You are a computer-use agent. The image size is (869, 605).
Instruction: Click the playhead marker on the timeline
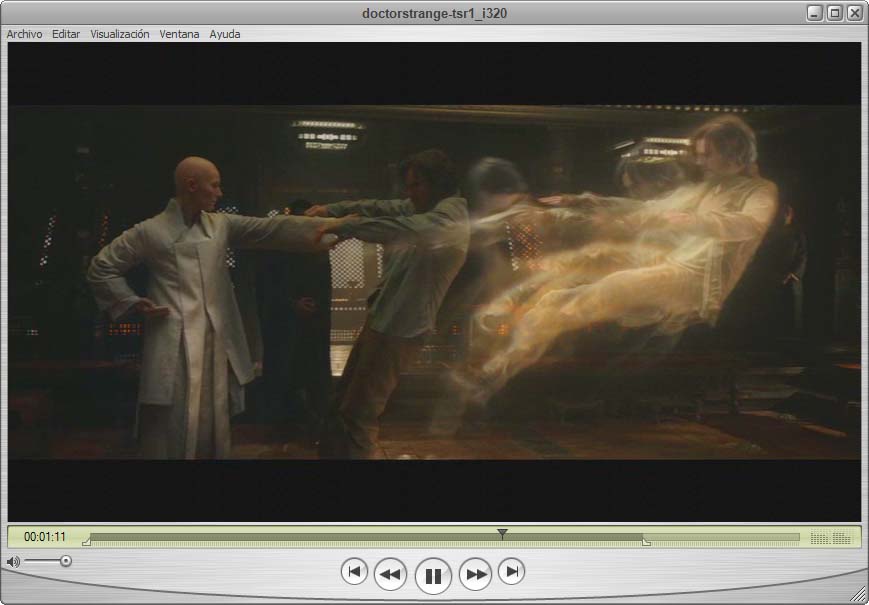click(502, 534)
